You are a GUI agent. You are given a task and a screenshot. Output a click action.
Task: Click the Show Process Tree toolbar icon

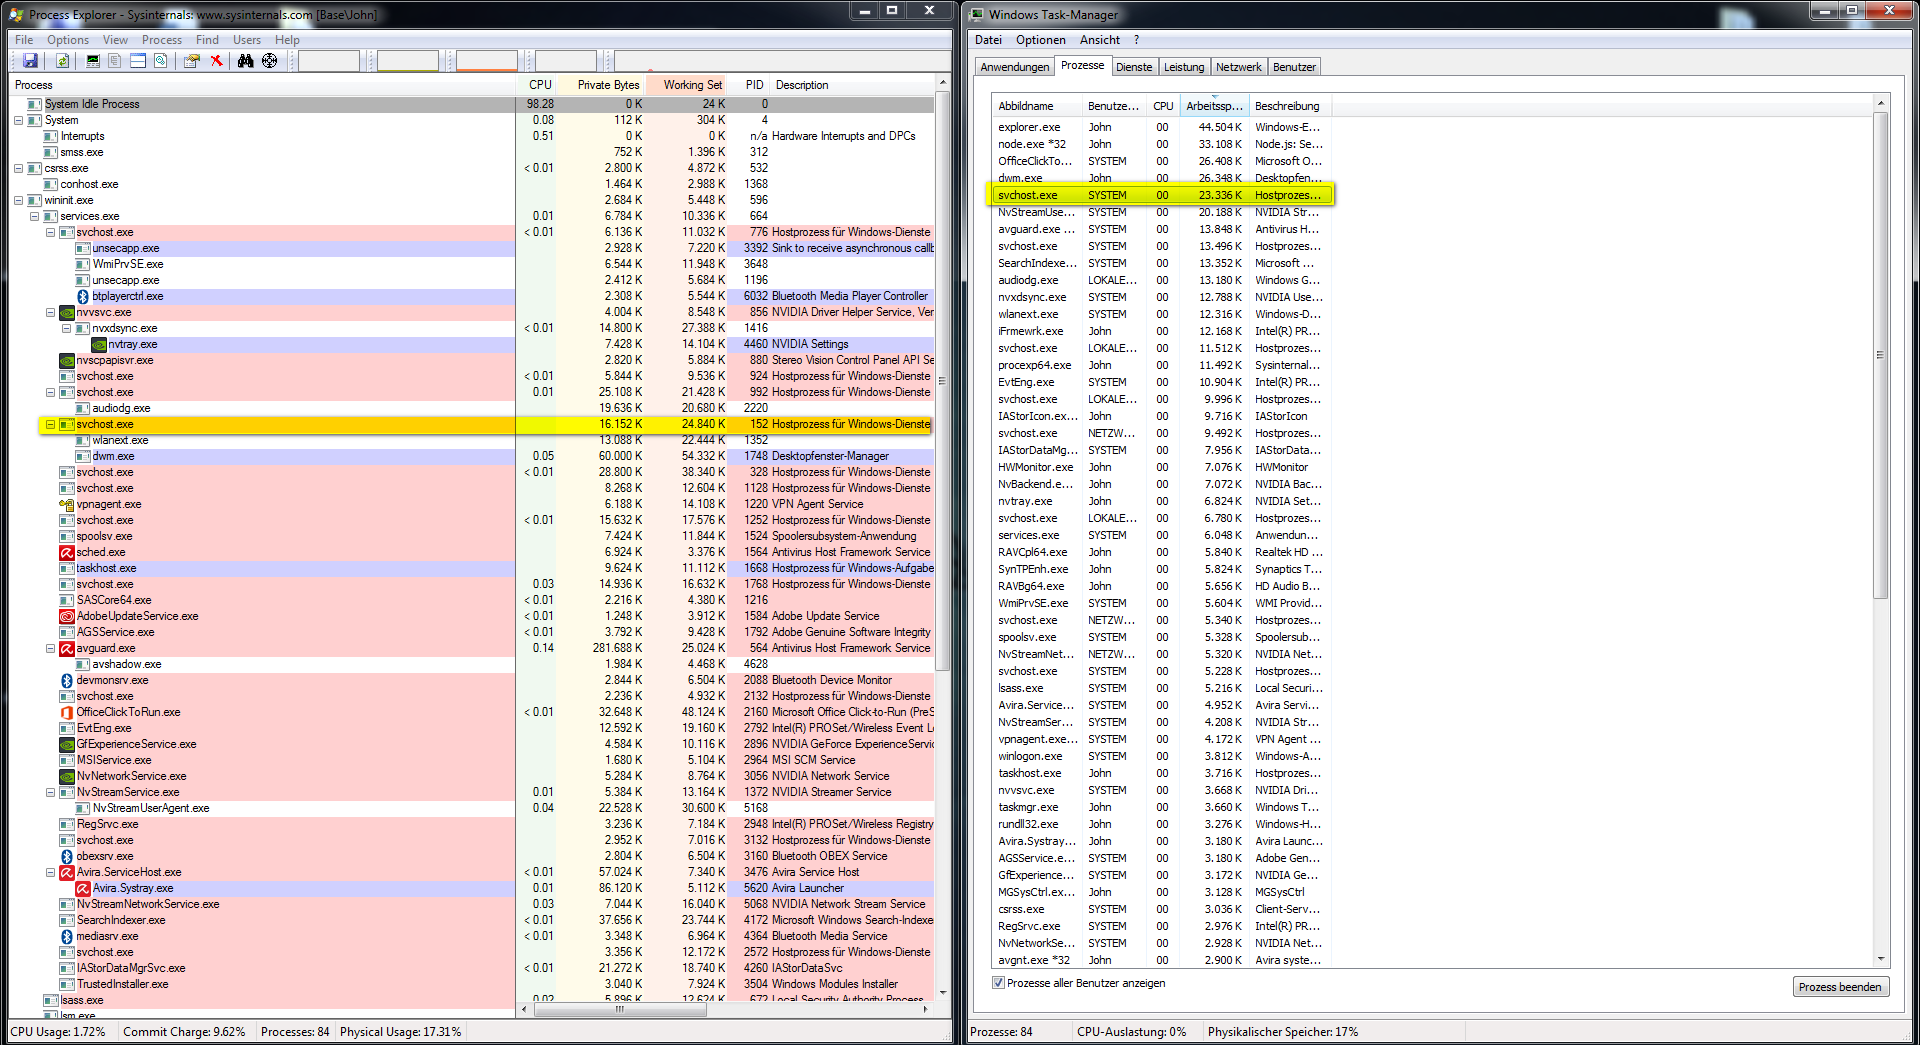pyautogui.click(x=115, y=61)
